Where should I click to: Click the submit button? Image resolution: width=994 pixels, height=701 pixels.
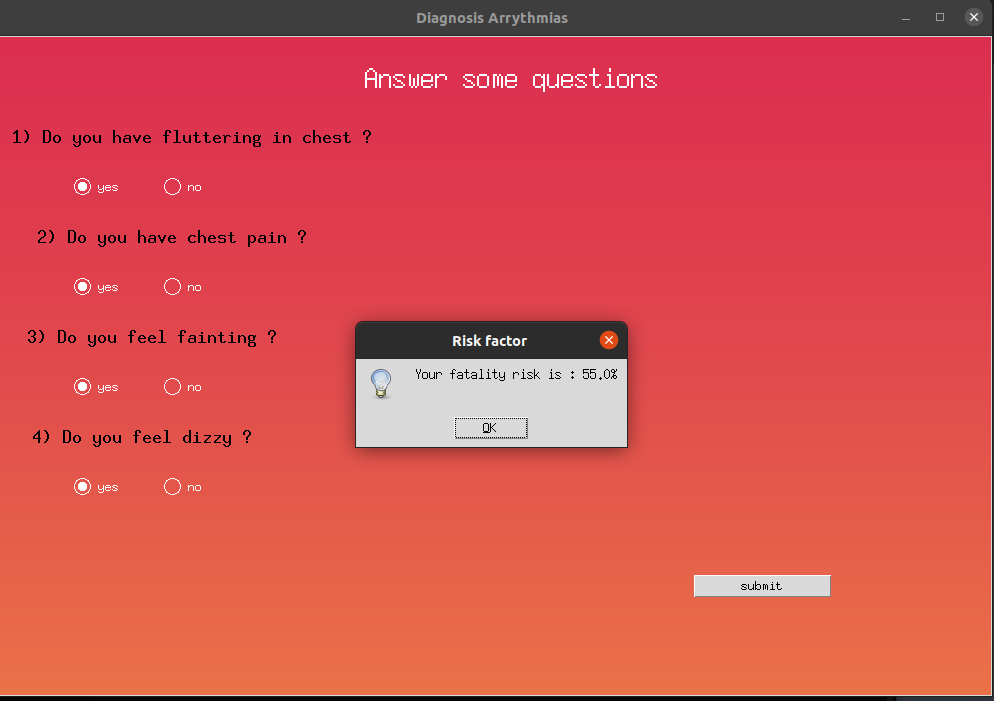point(762,586)
